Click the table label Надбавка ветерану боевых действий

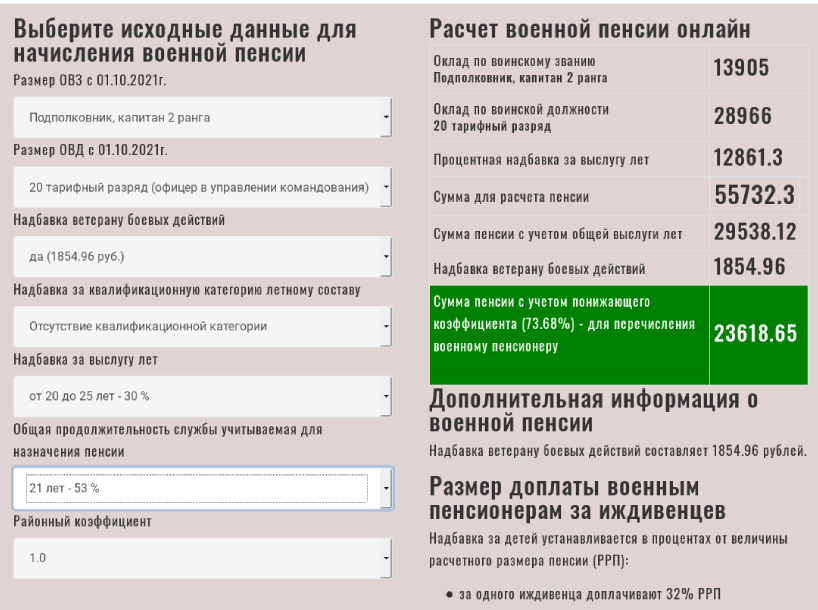click(539, 269)
